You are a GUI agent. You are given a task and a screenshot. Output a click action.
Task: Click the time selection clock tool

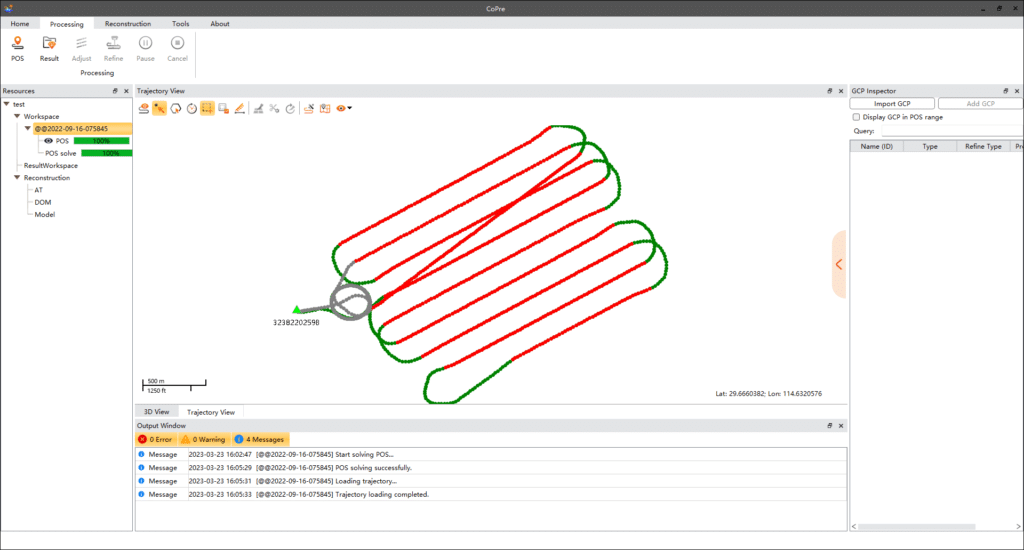pos(192,108)
